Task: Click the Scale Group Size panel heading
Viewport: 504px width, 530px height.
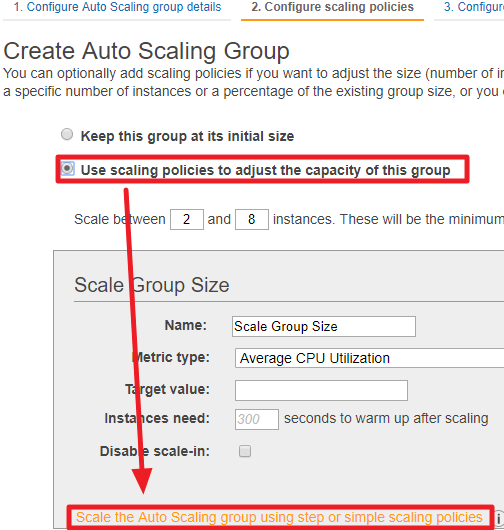Action: point(152,285)
